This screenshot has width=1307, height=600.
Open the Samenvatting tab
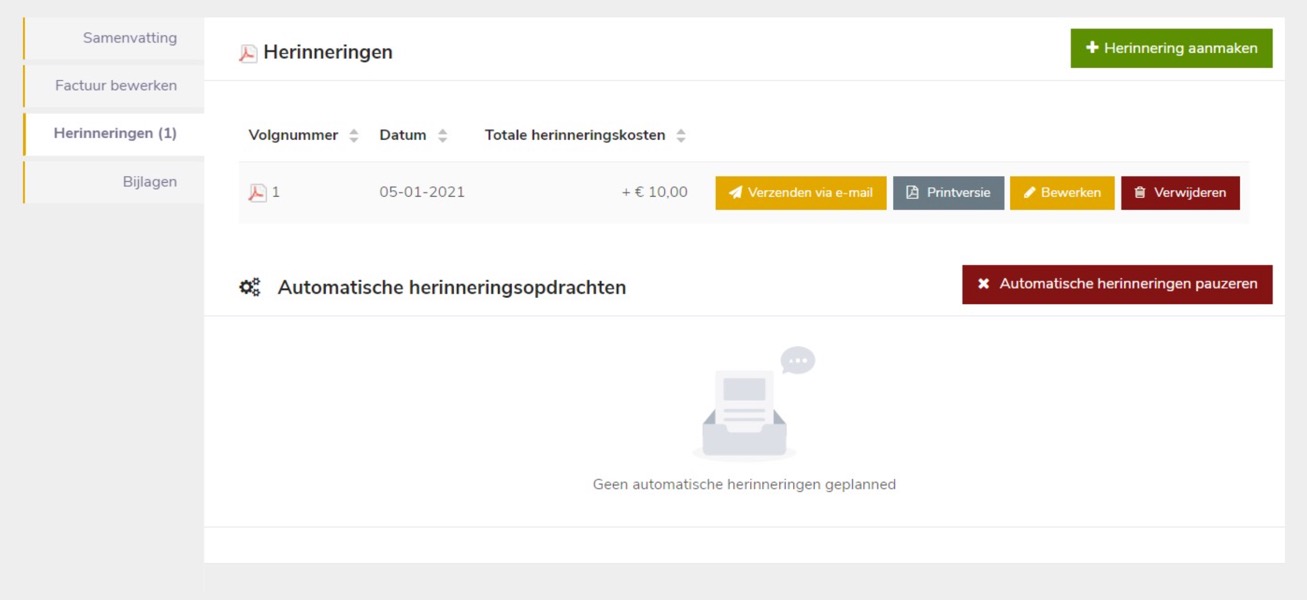click(129, 38)
